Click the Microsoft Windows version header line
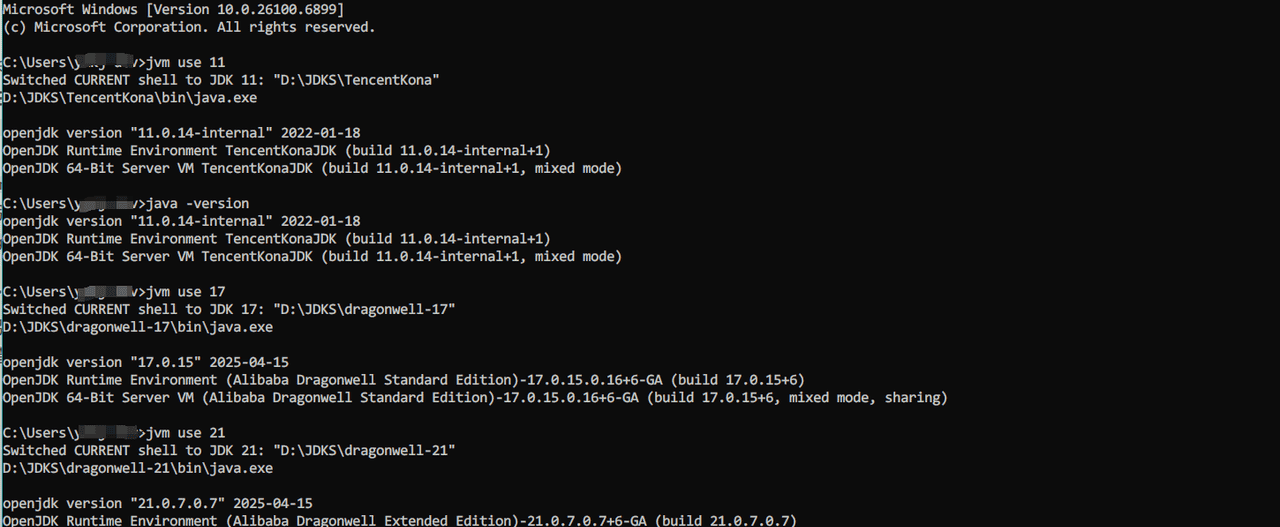The height and width of the screenshot is (527, 1280). [173, 9]
